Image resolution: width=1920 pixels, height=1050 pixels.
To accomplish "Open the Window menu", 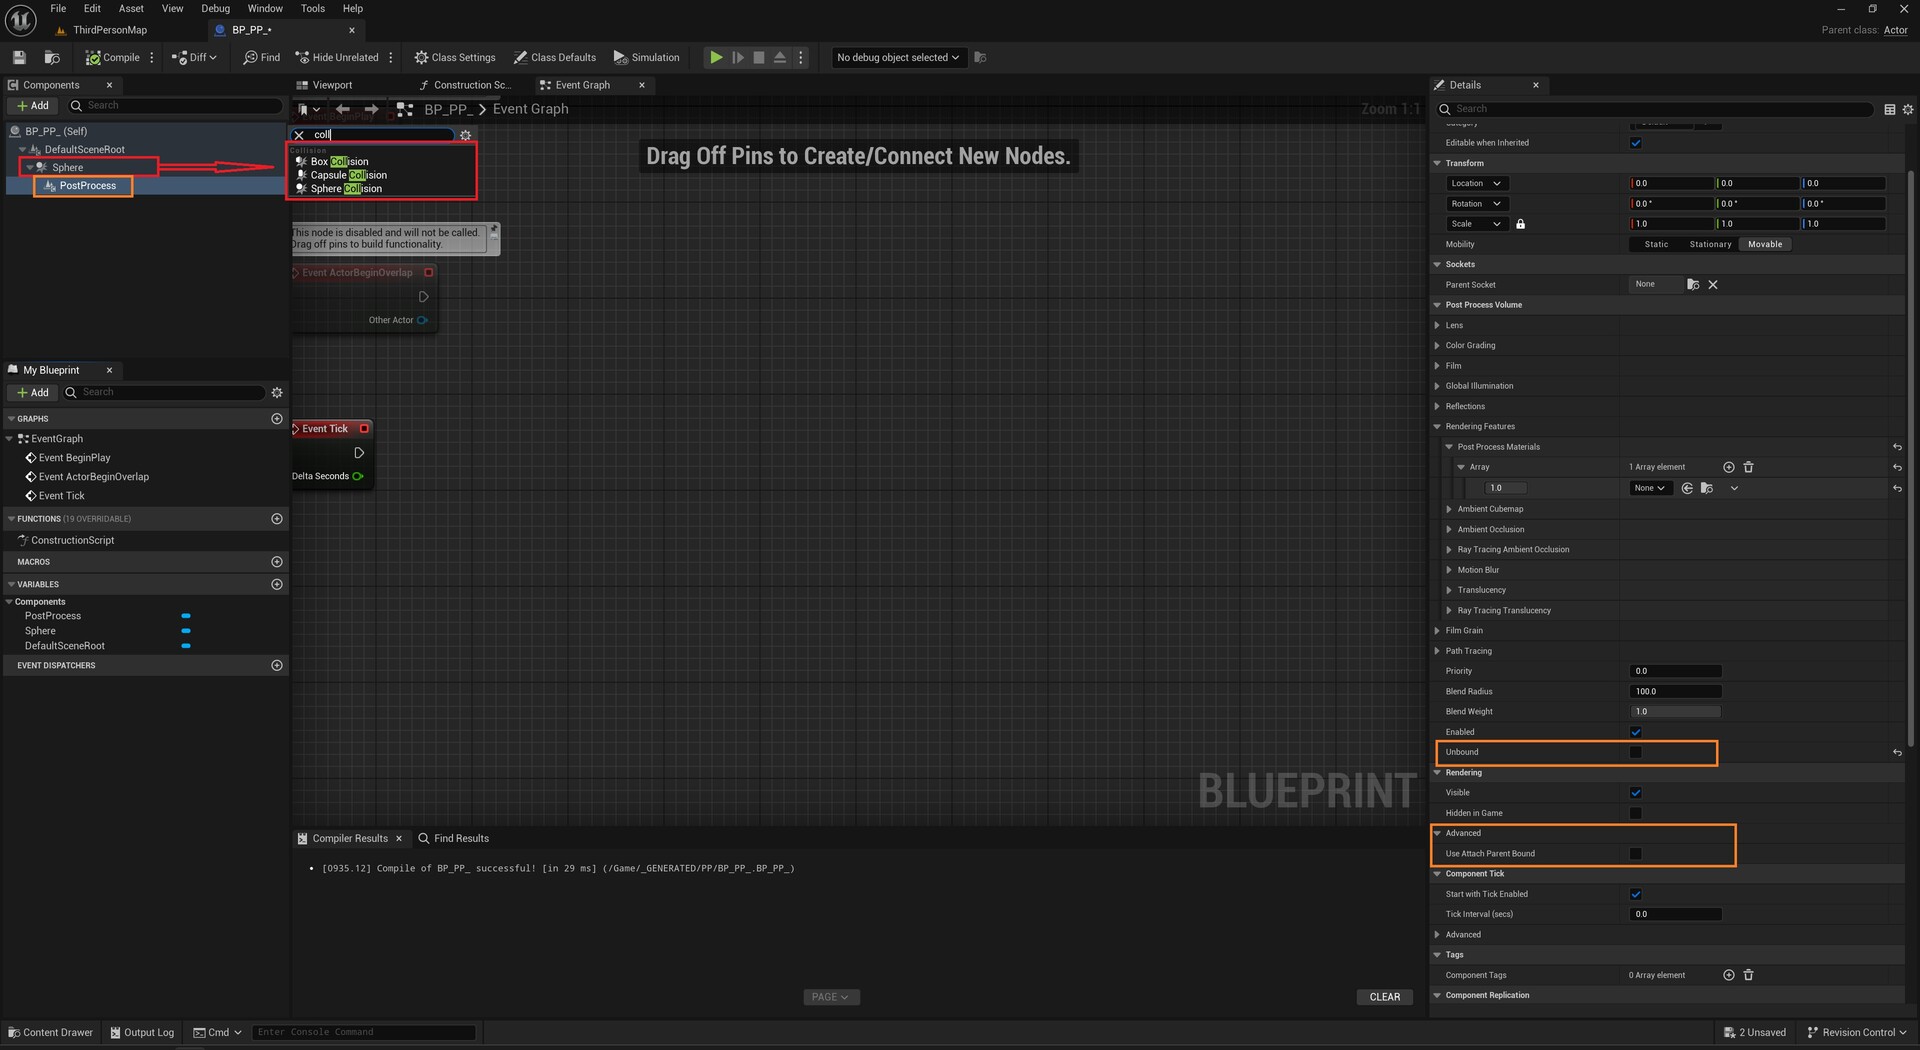I will point(265,8).
